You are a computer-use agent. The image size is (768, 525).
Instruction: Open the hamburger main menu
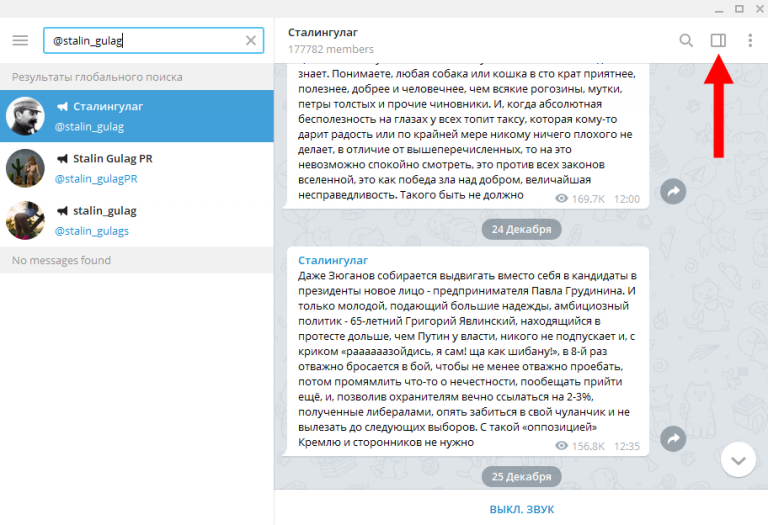click(x=20, y=40)
